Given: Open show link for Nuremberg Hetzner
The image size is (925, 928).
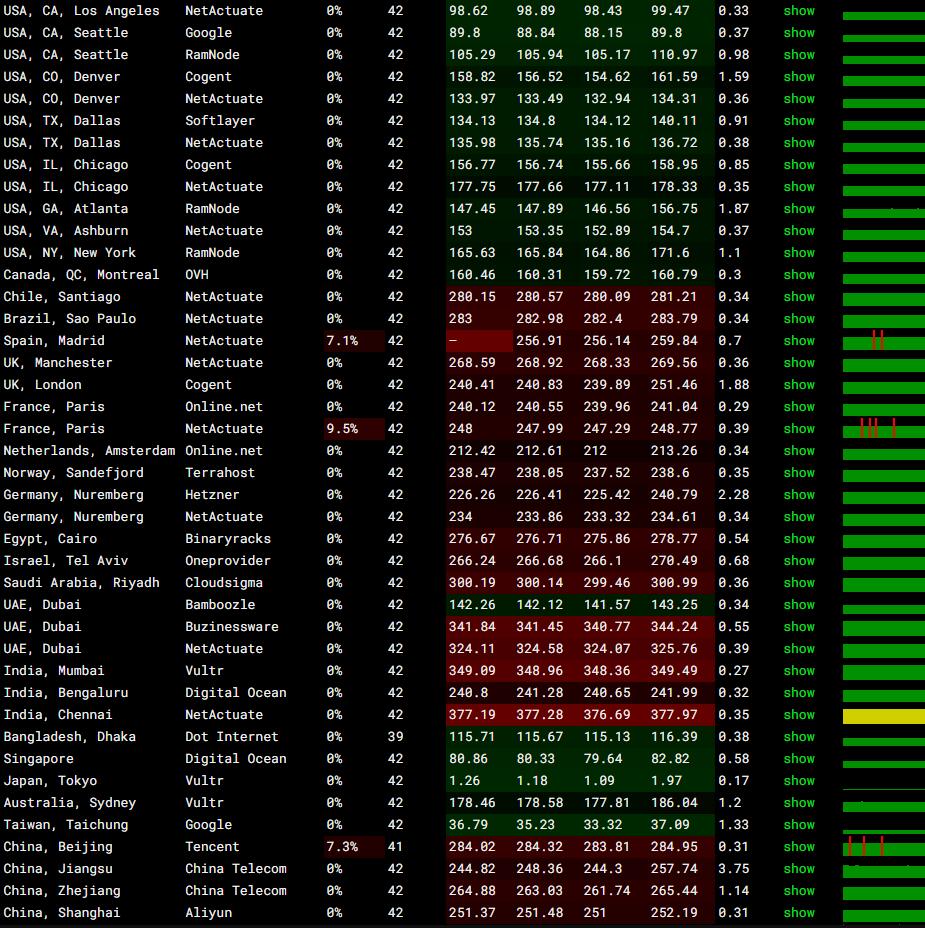Looking at the screenshot, I should [x=799, y=495].
